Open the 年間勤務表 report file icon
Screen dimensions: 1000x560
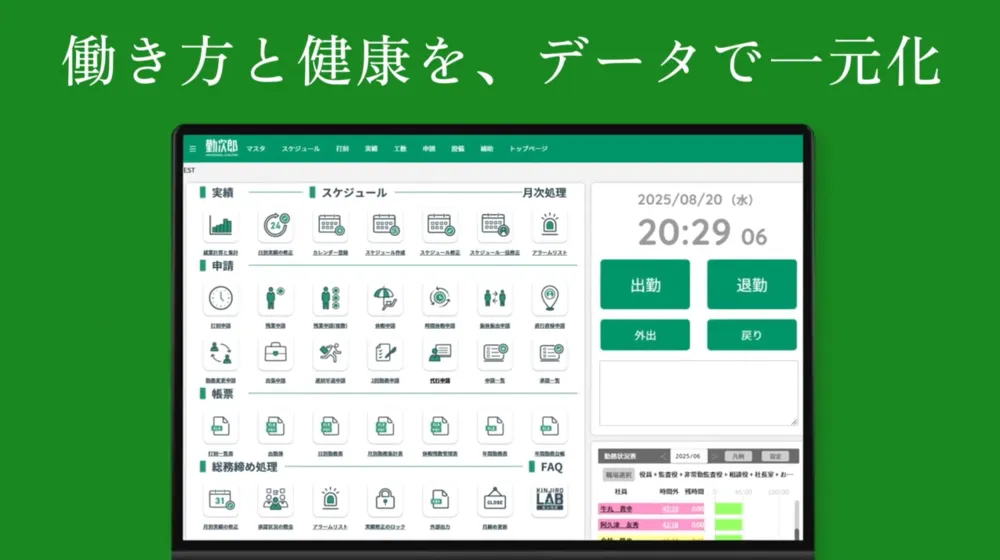tap(495, 427)
